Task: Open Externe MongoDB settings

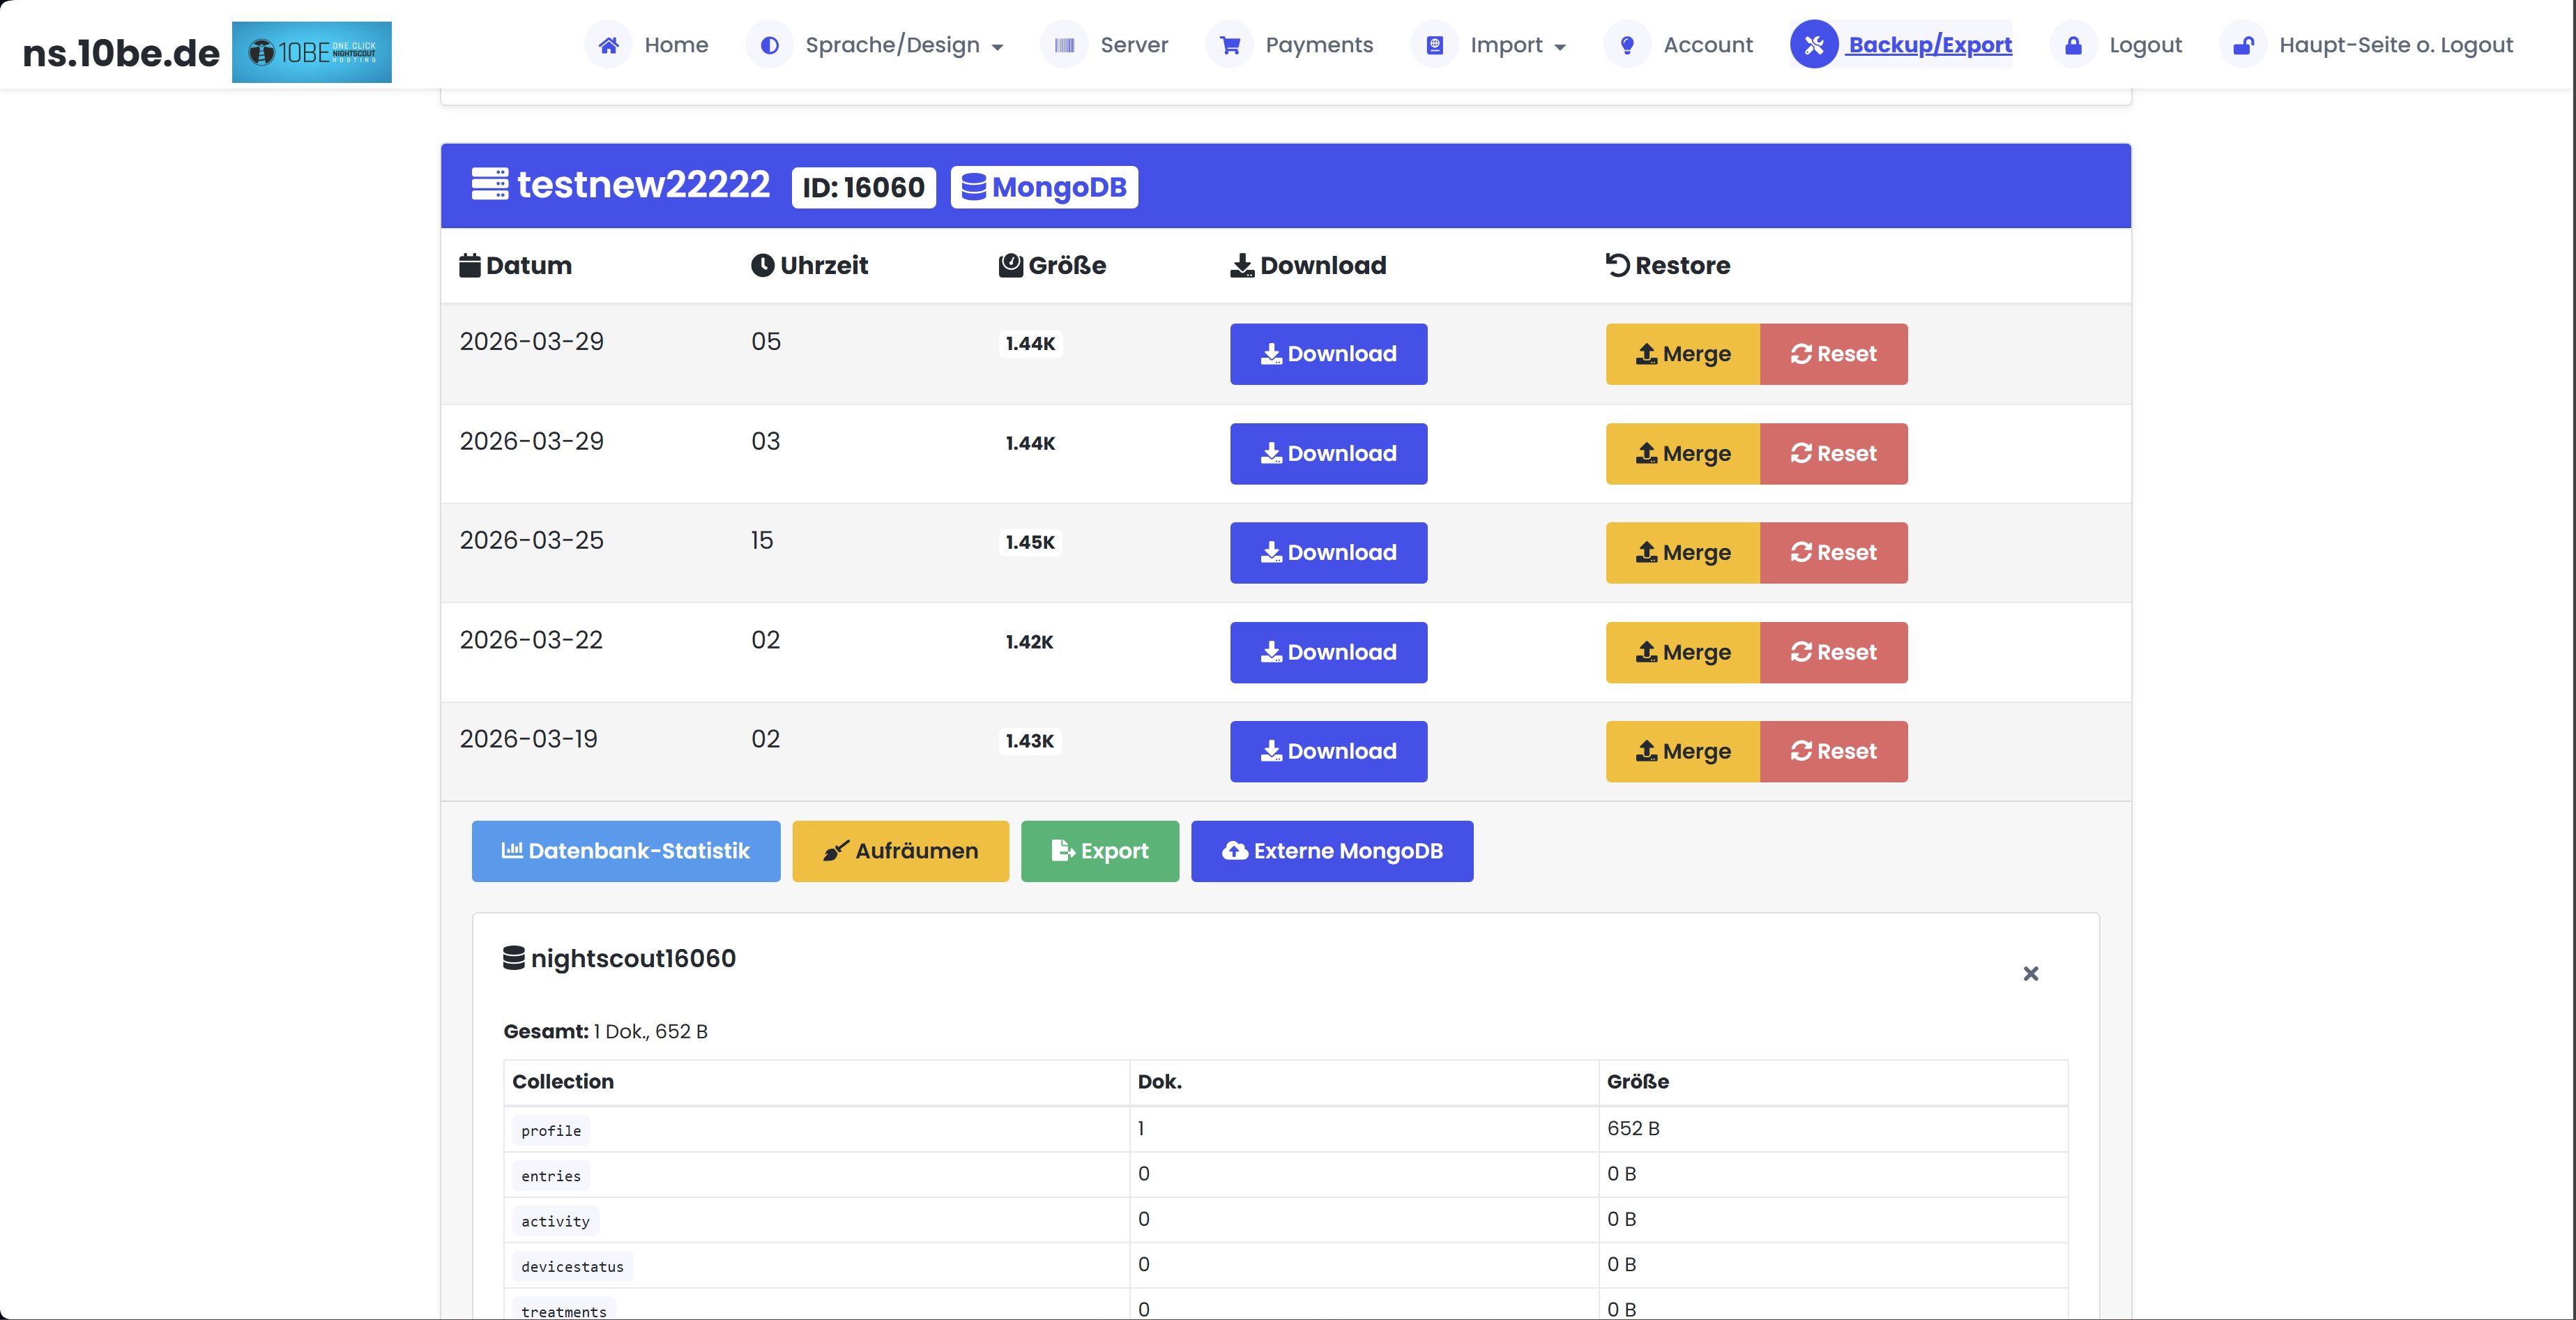Action: 1331,851
